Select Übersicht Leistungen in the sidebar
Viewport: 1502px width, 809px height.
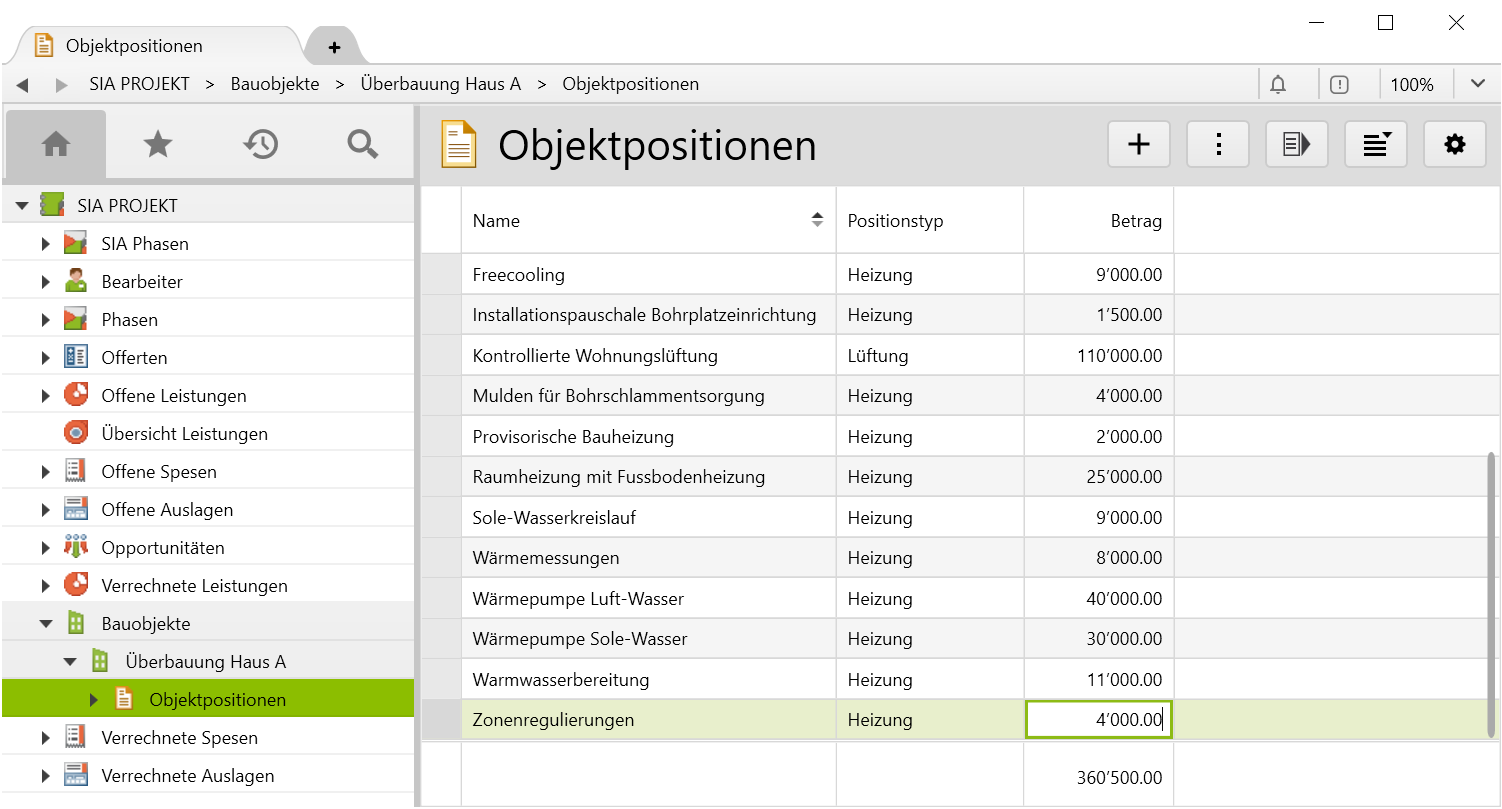point(184,434)
